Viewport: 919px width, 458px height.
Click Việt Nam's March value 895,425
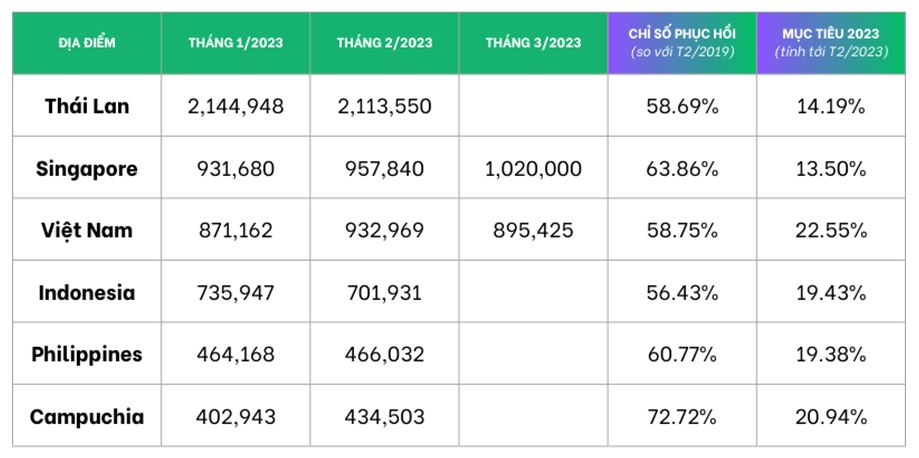click(533, 230)
